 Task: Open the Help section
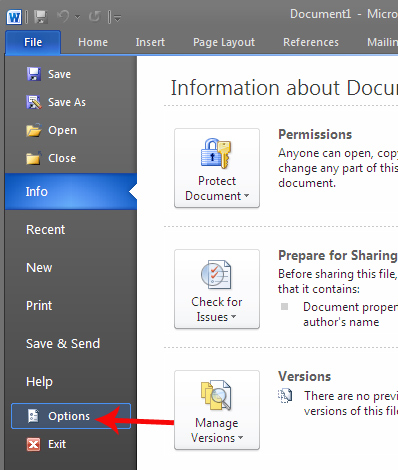[x=39, y=382]
